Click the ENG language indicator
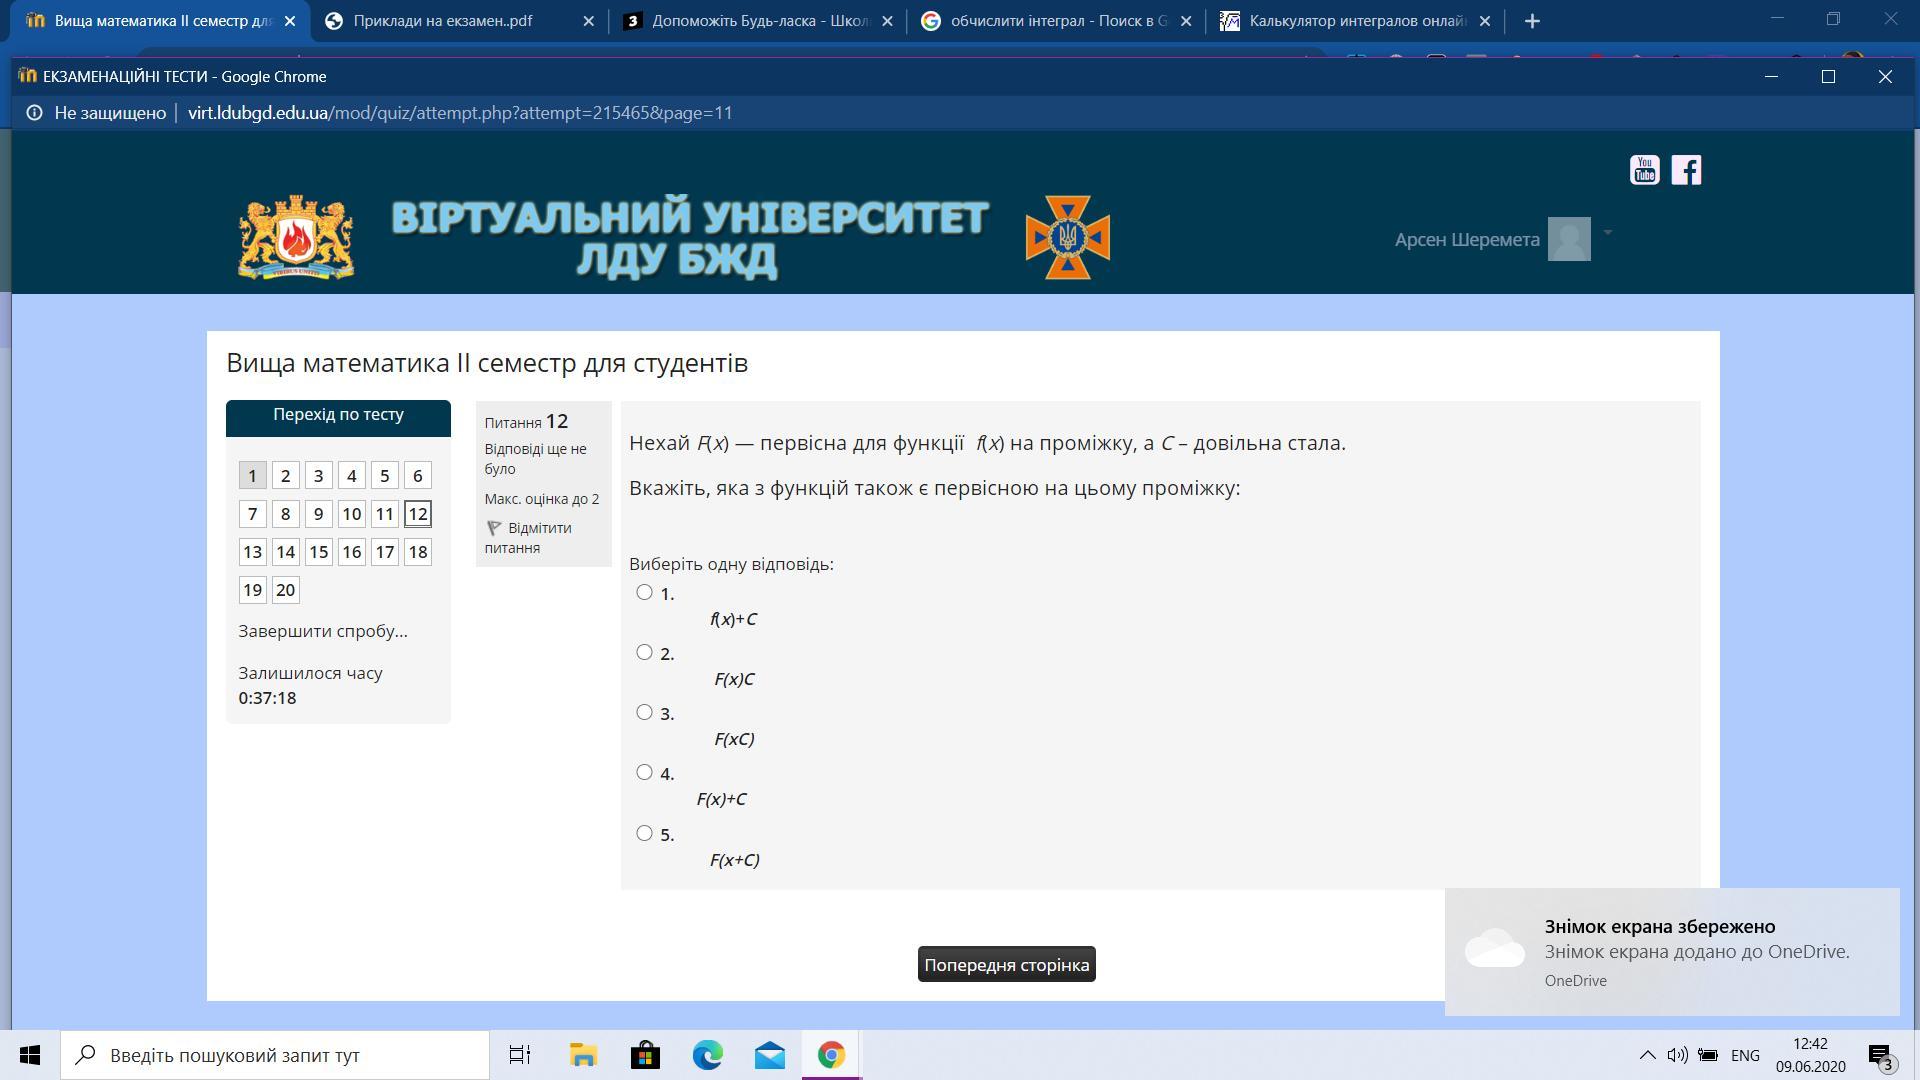The image size is (1920, 1080). click(1745, 1055)
